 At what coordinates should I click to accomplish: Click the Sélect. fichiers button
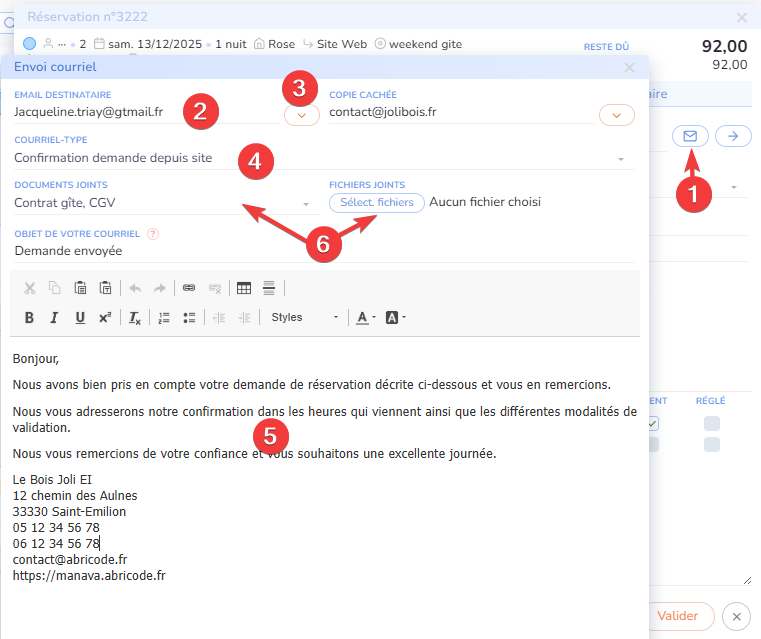point(376,202)
